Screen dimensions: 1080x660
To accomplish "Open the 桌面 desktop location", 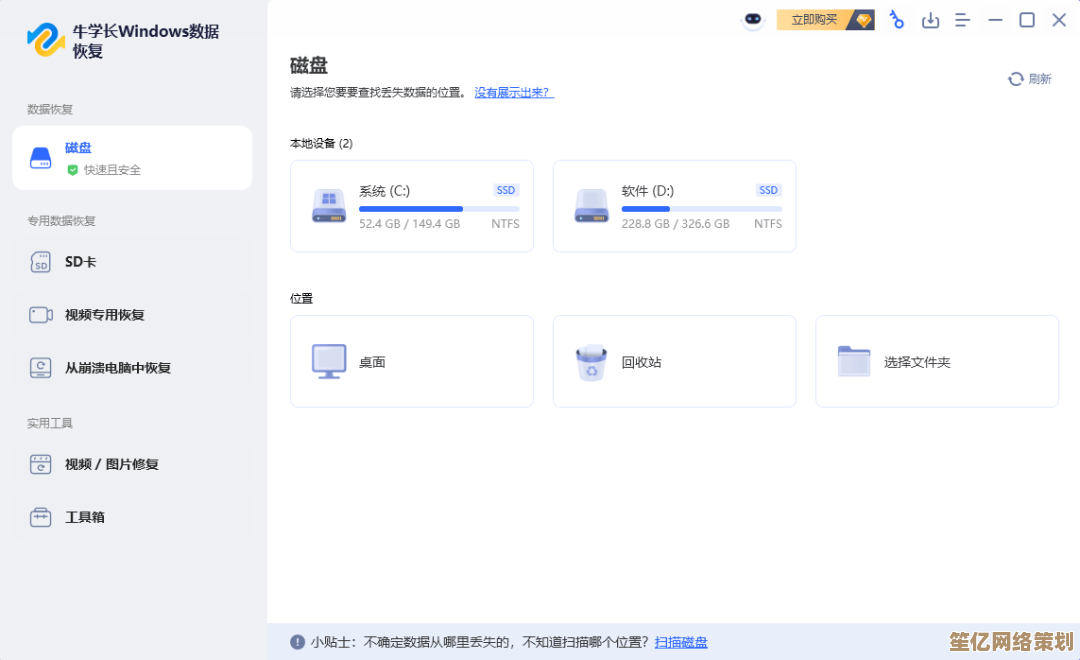I will [x=411, y=361].
